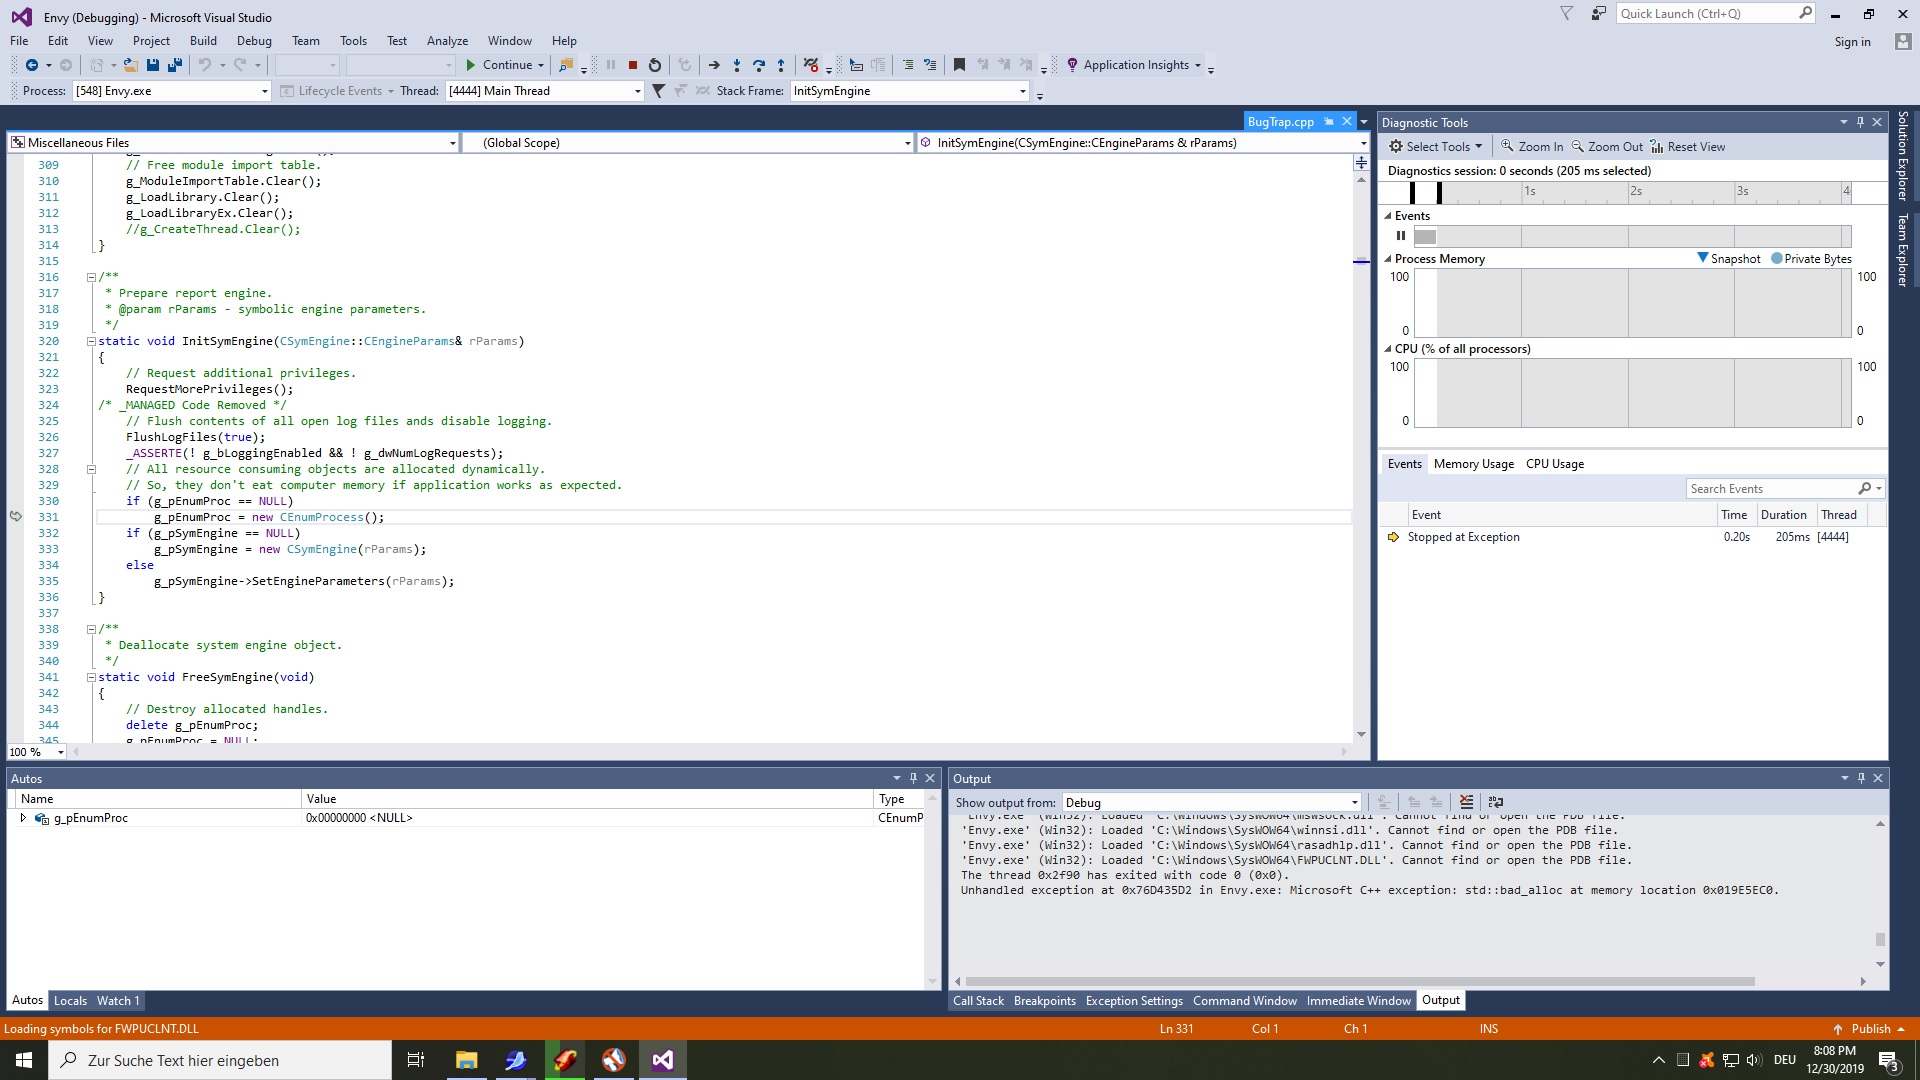Clear all text in Output pane
Image resolution: width=1920 pixels, height=1080 pixels.
pos(1466,802)
